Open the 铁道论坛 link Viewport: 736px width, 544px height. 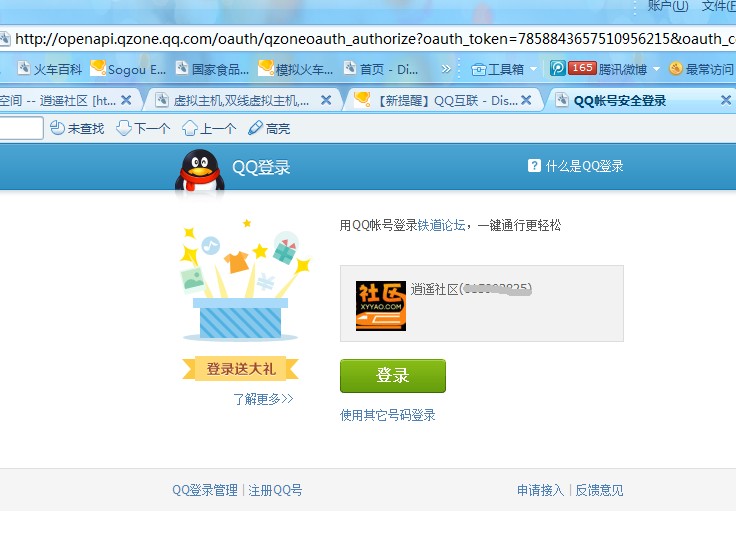pos(441,225)
